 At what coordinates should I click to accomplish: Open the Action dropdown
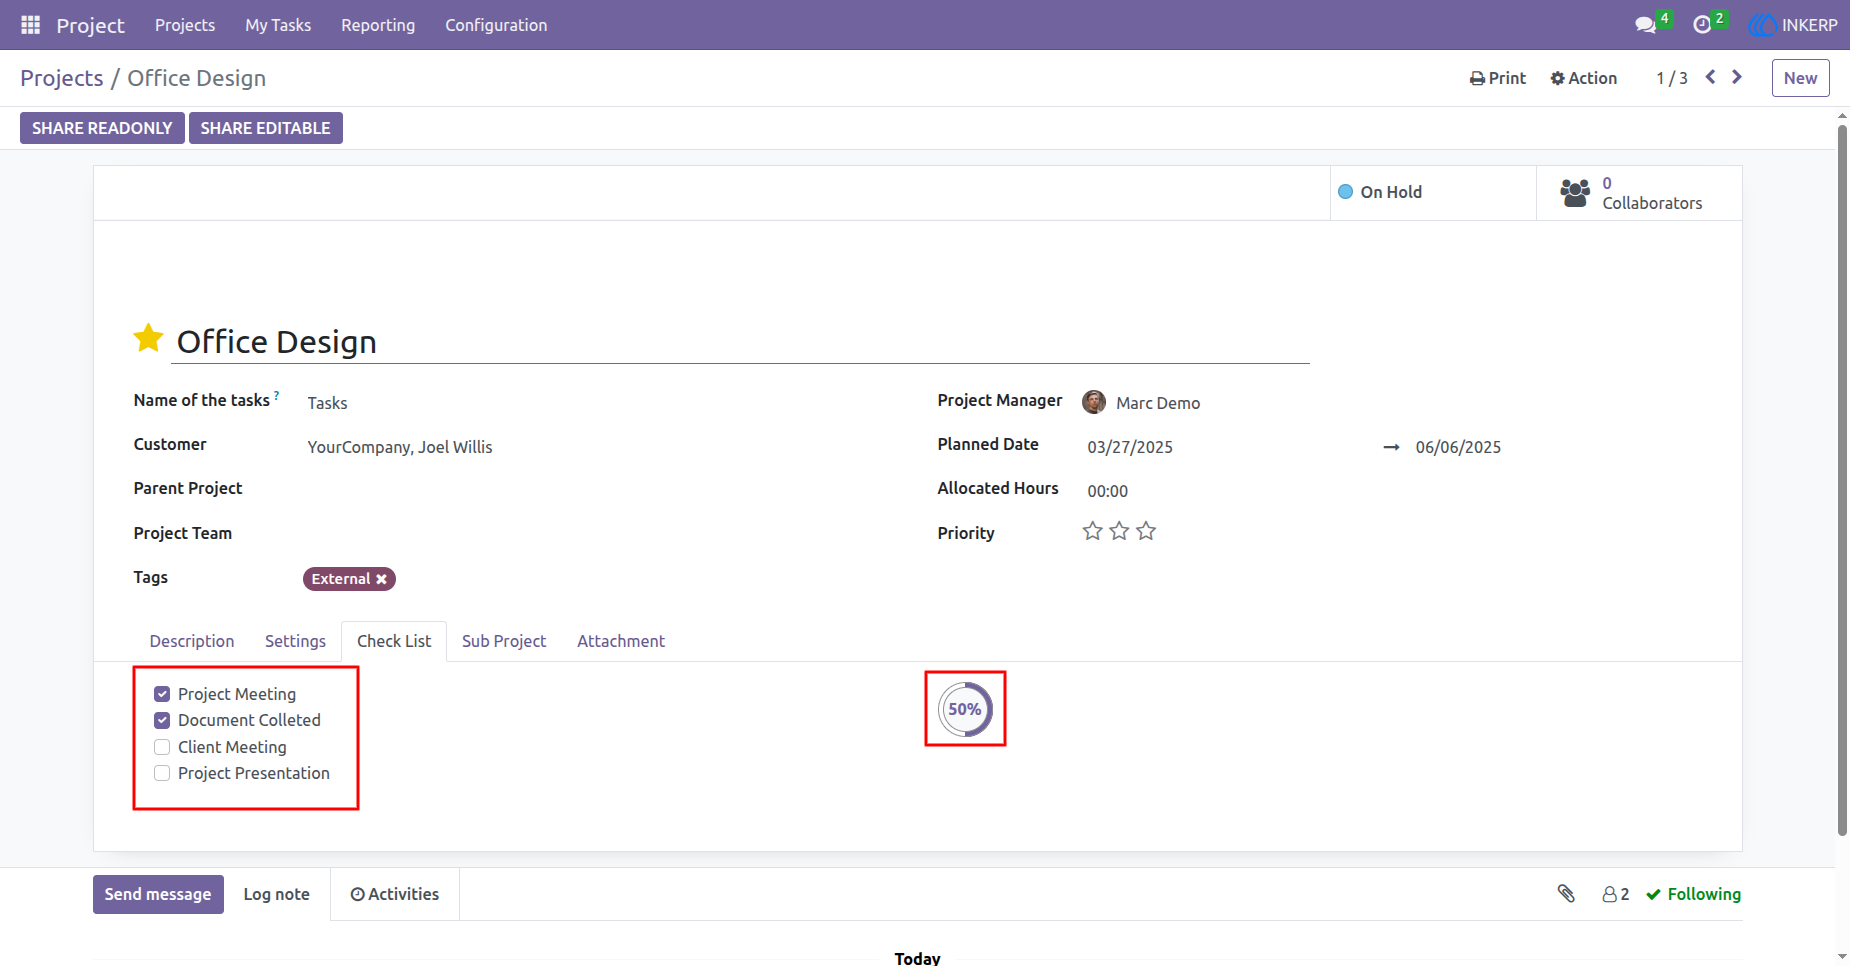click(1583, 78)
